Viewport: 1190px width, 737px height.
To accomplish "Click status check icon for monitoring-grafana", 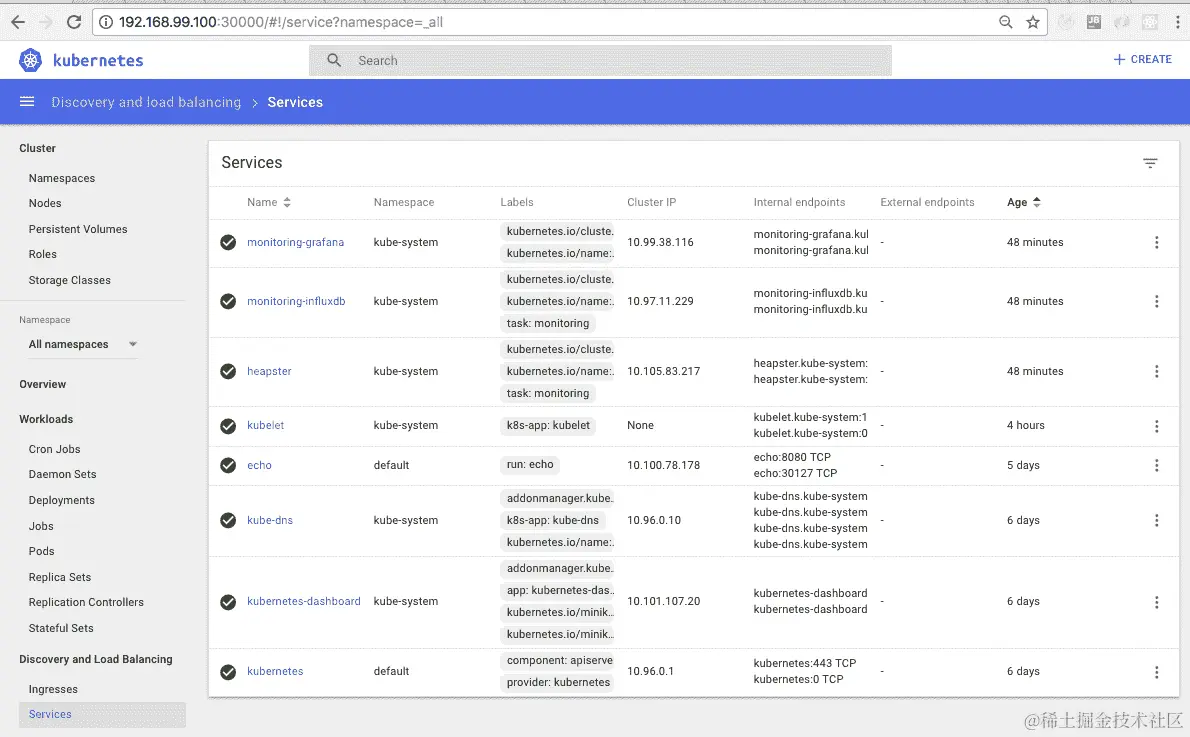I will point(228,242).
